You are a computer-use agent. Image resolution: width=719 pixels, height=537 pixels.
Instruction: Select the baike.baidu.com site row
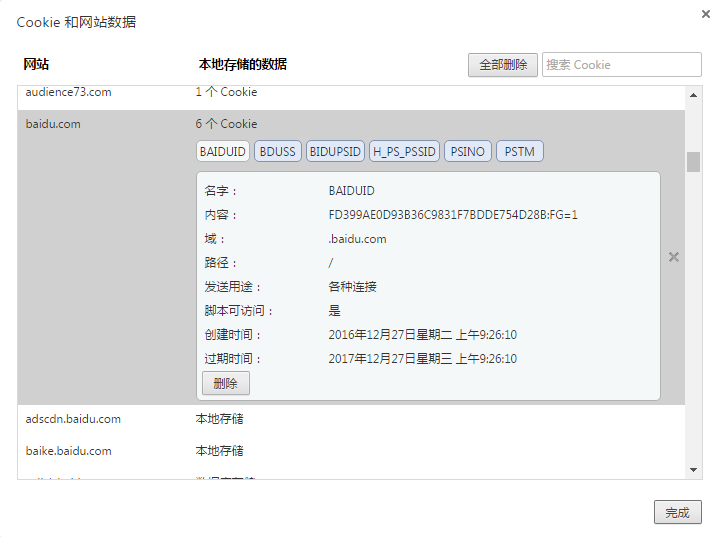351,451
